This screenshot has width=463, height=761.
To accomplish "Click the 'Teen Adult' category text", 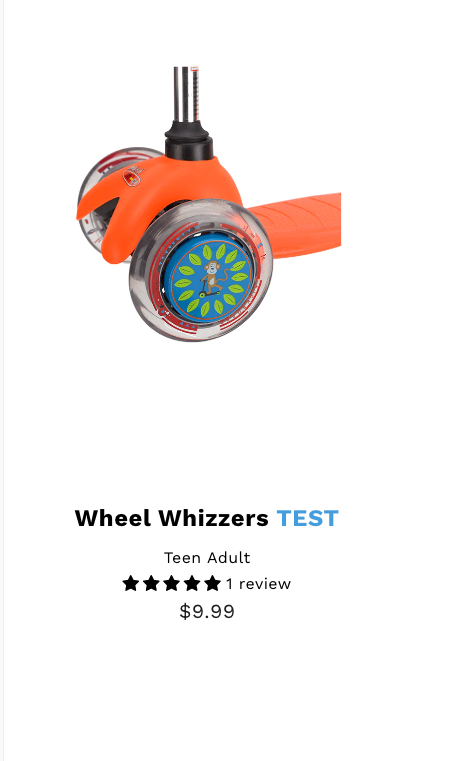I will click(x=207, y=558).
